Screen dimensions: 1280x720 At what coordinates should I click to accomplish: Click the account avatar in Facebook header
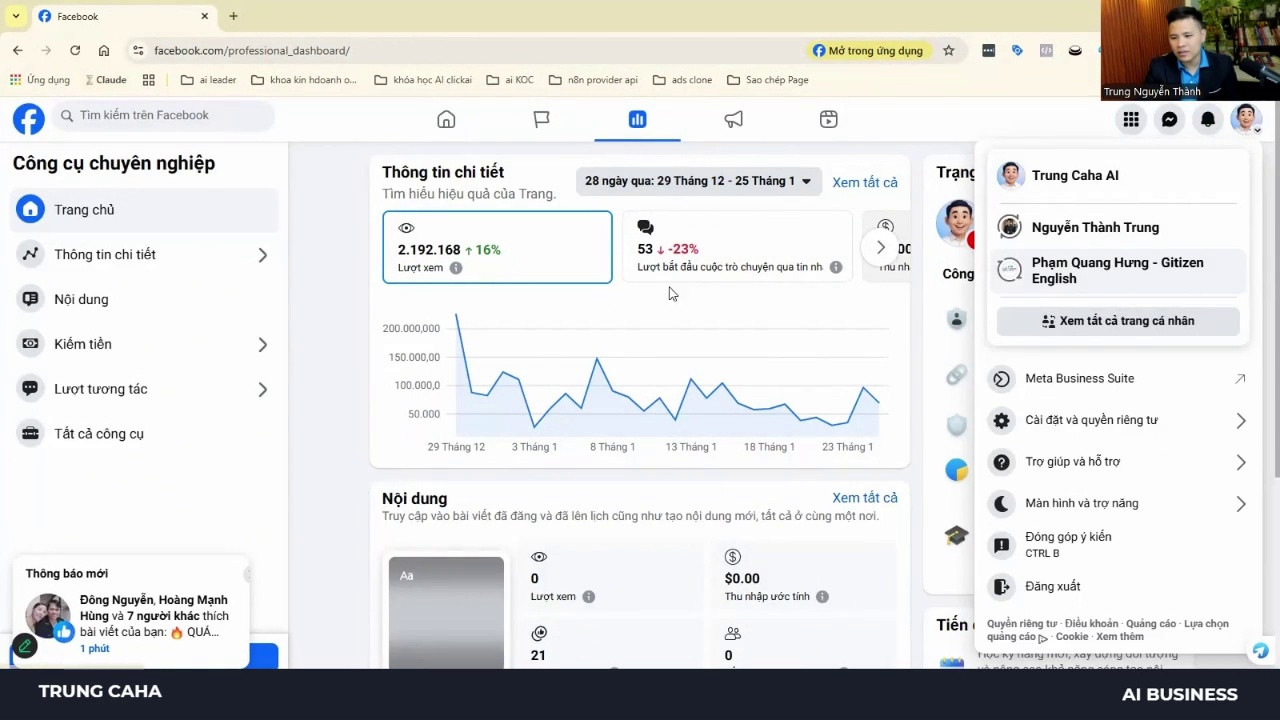(1246, 119)
